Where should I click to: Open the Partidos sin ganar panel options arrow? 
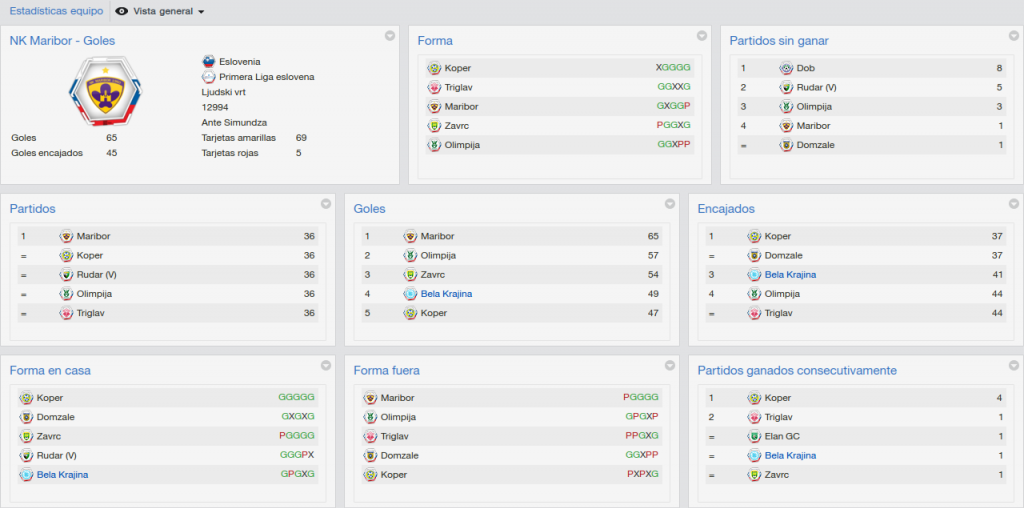(x=1014, y=36)
